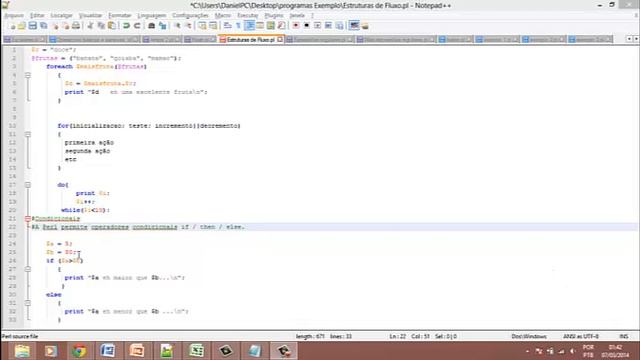Collapse the if block fold at line 27
Viewport: 640px width, 360px height.
click(x=28, y=269)
